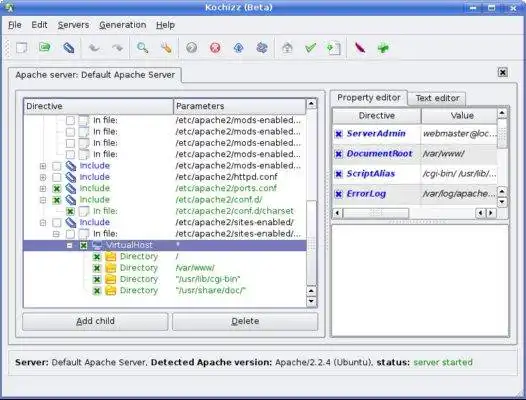Expand the Include ports.conf tree node
The width and height of the screenshot is (526, 400).
(x=43, y=189)
